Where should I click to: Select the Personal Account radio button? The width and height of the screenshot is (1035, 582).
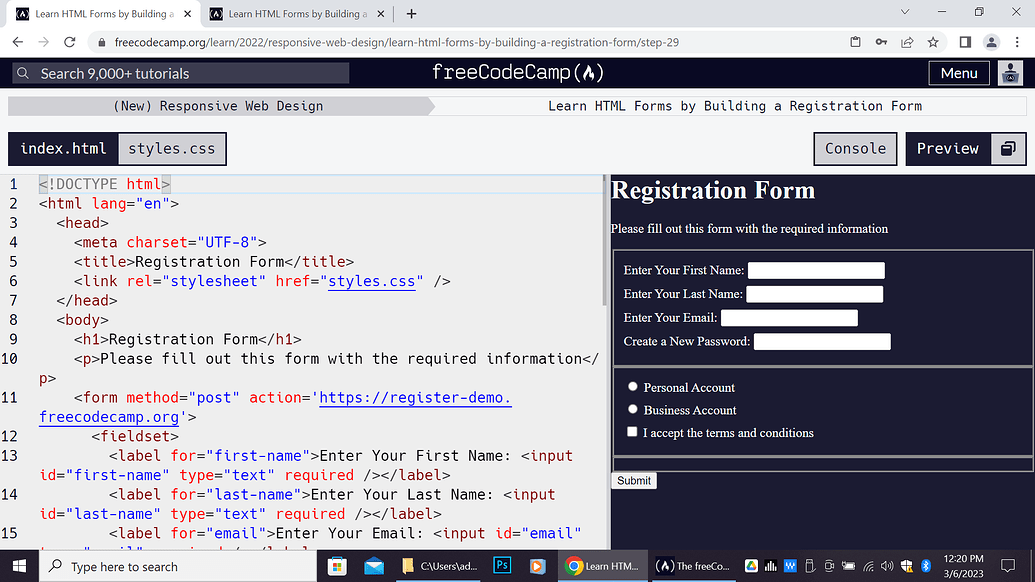pyautogui.click(x=632, y=386)
